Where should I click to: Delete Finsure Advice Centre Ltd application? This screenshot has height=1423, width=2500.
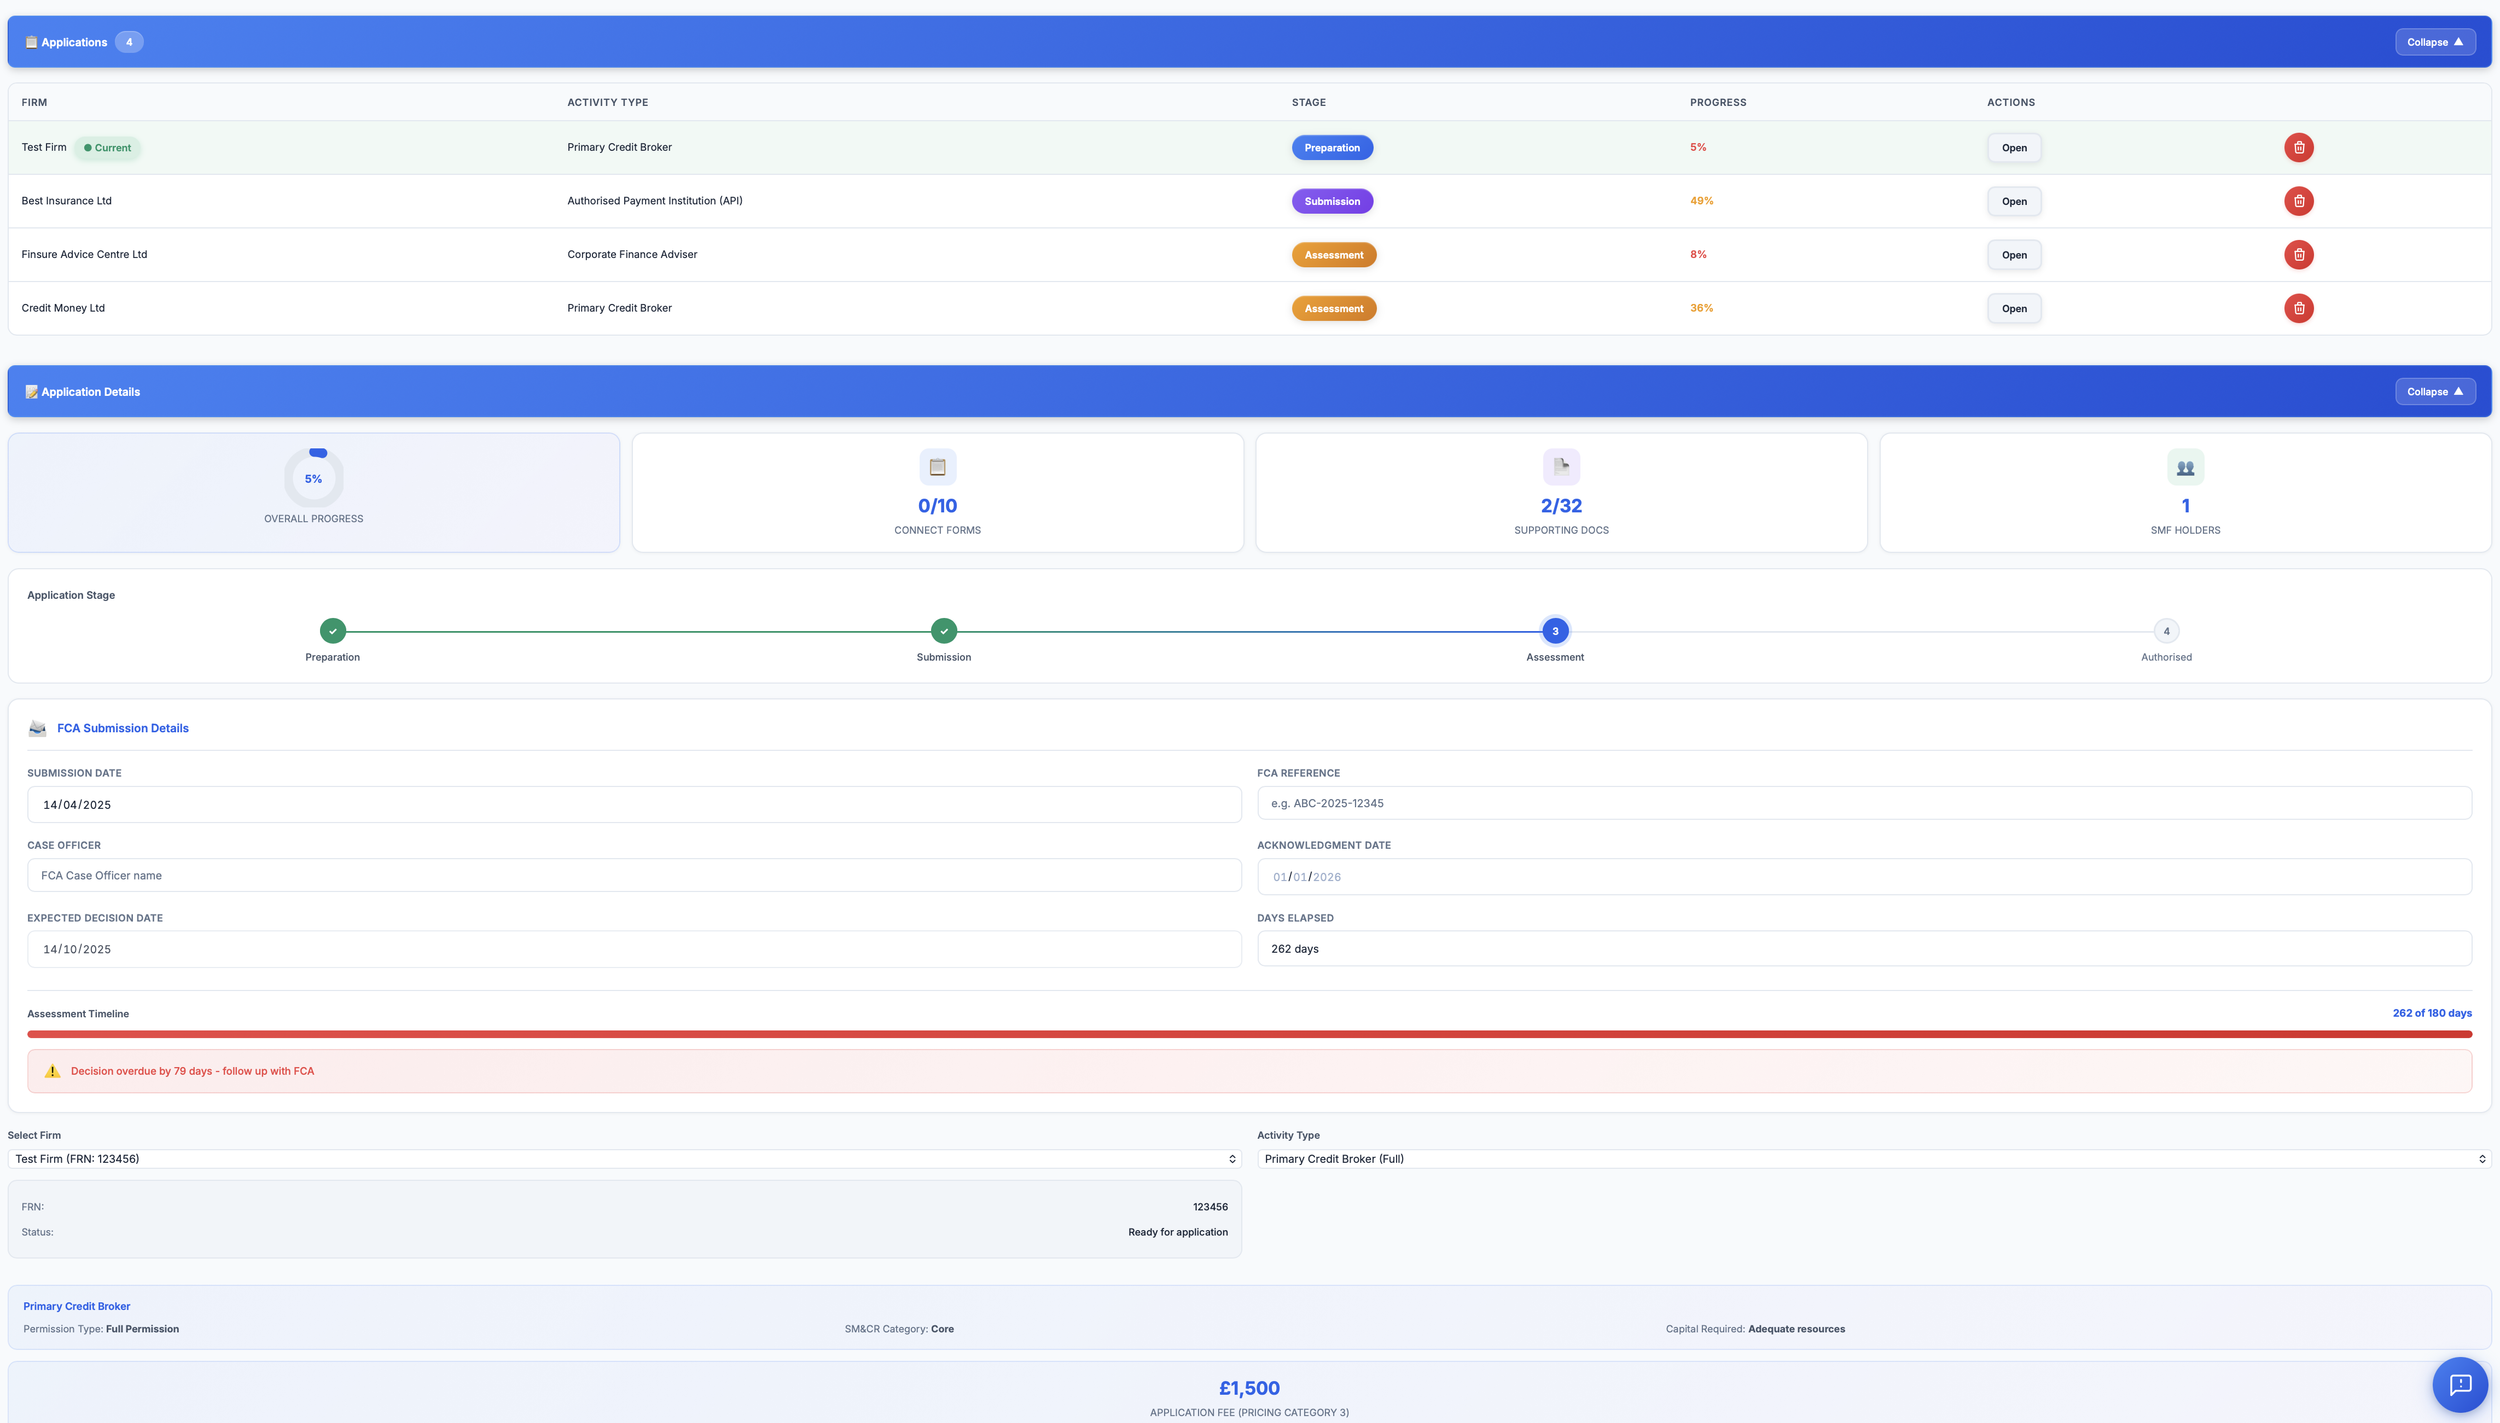coord(2298,255)
